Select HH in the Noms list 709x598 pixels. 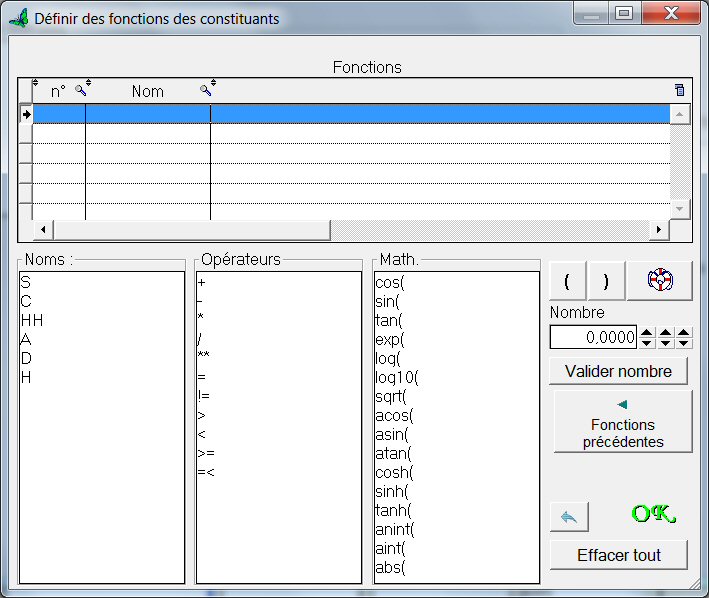point(32,320)
